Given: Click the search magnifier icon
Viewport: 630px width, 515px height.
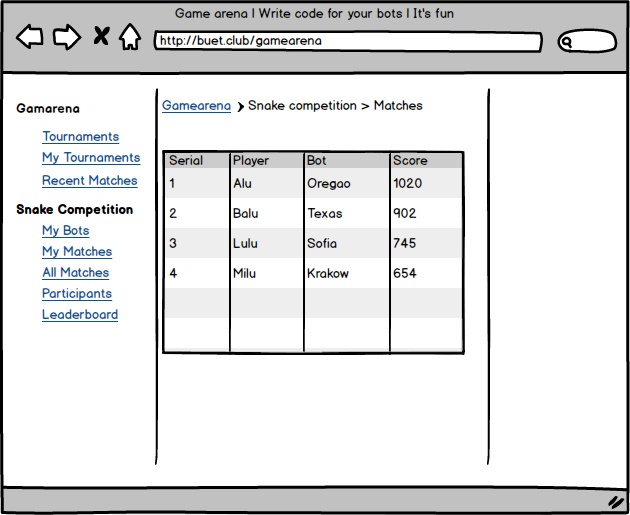Looking at the screenshot, I should (567, 42).
